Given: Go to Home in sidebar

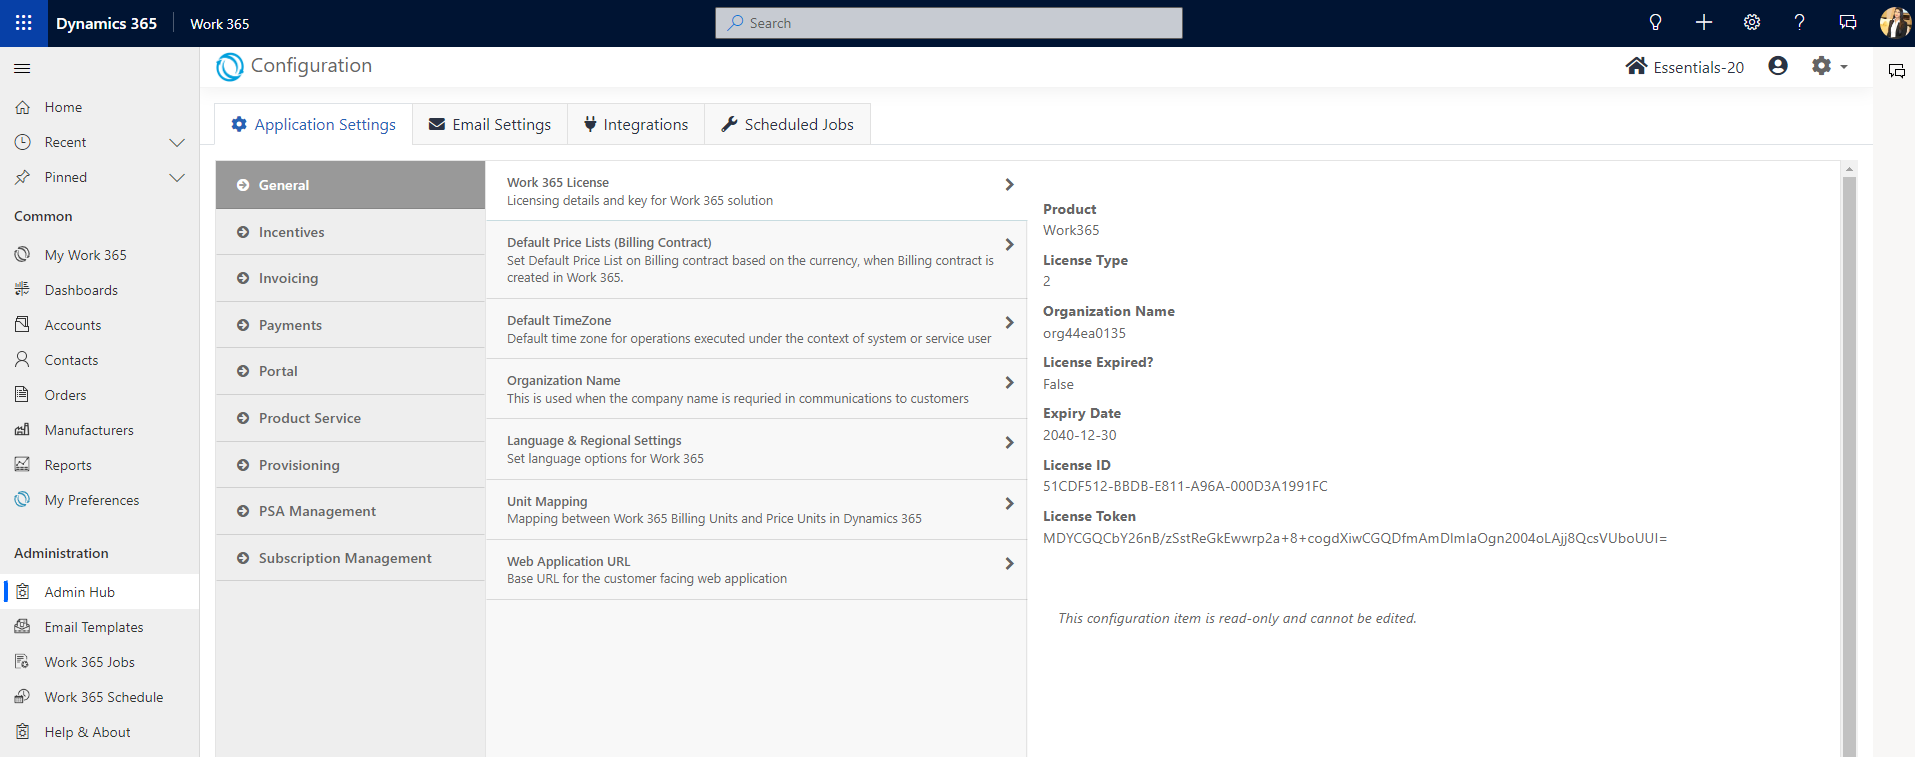Looking at the screenshot, I should pyautogui.click(x=100, y=107).
